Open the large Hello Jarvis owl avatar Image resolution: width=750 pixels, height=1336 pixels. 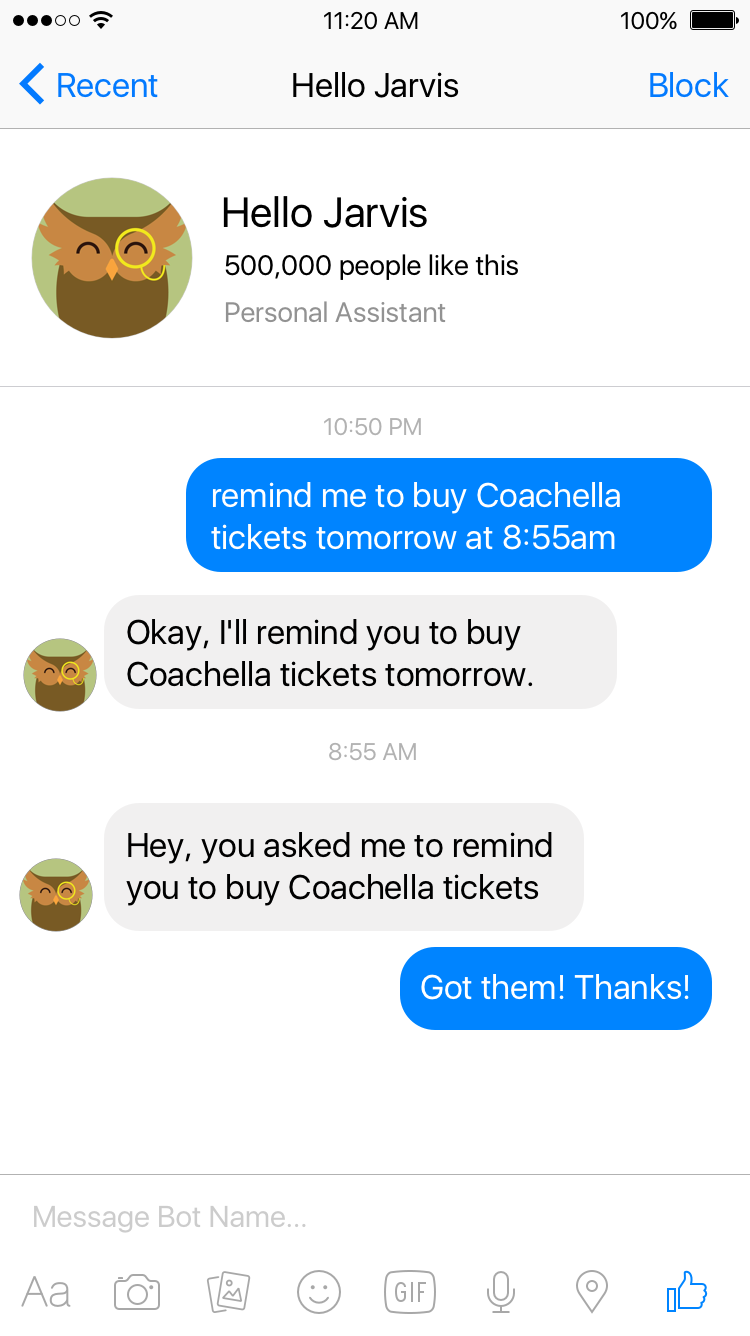point(112,258)
